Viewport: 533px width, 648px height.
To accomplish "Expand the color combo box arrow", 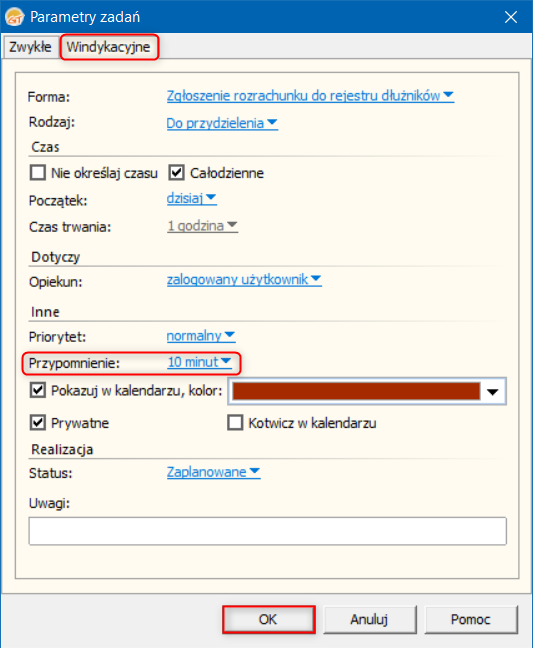I will (x=493, y=391).
